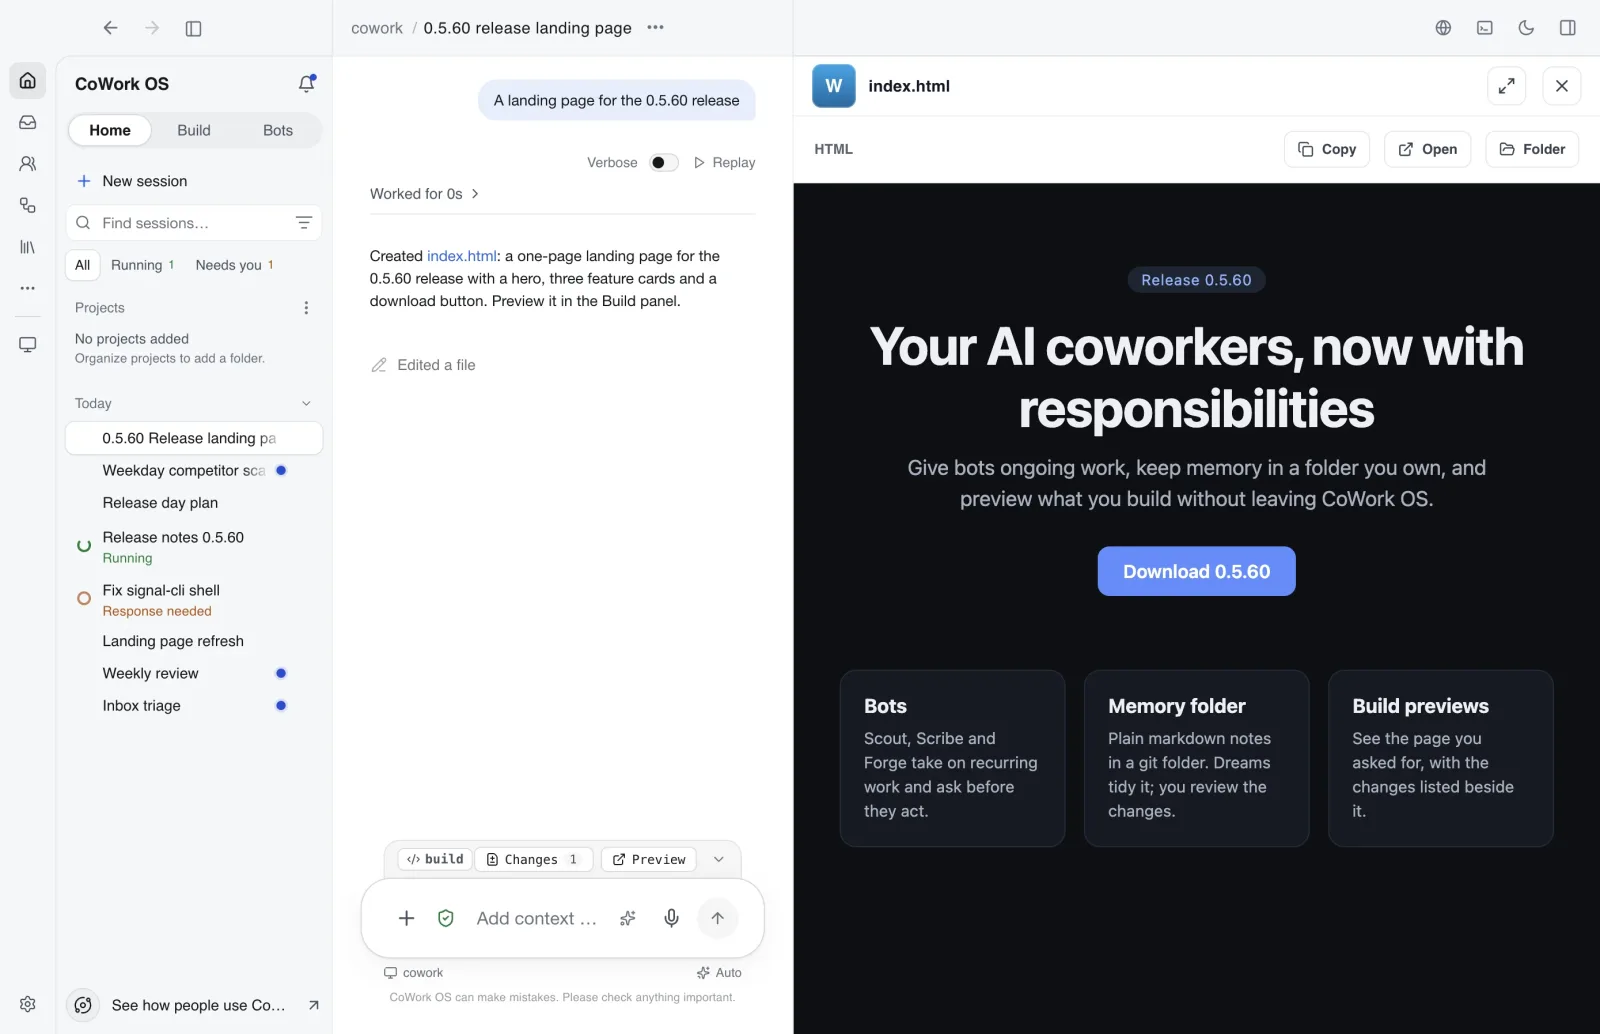Open the Projects three-dot menu
The width and height of the screenshot is (1600, 1034).
306,308
